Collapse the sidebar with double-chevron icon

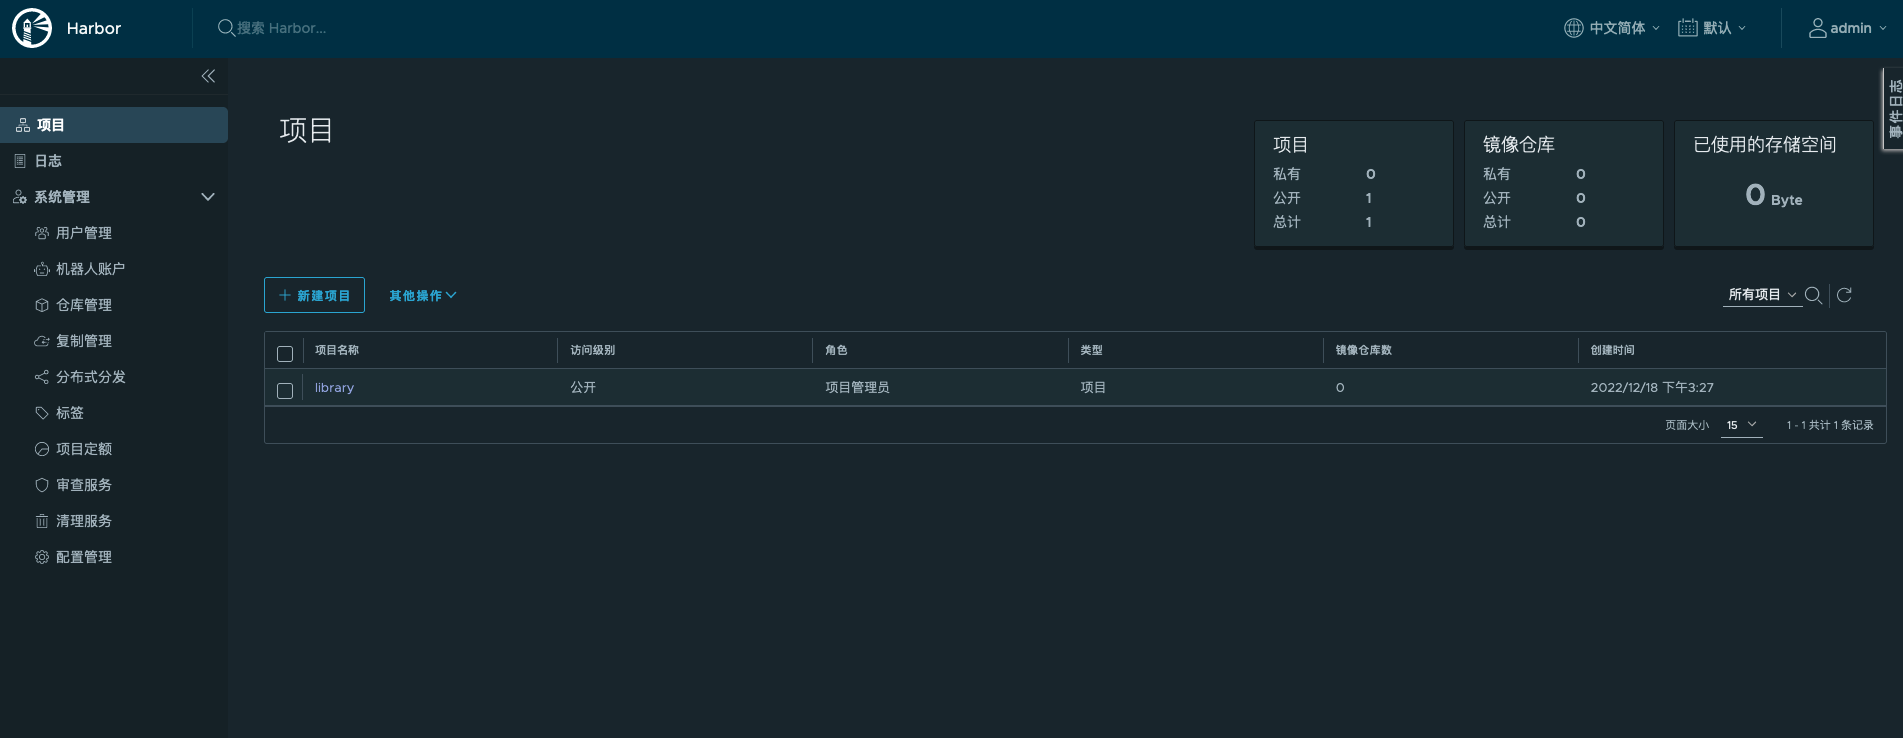tap(208, 76)
